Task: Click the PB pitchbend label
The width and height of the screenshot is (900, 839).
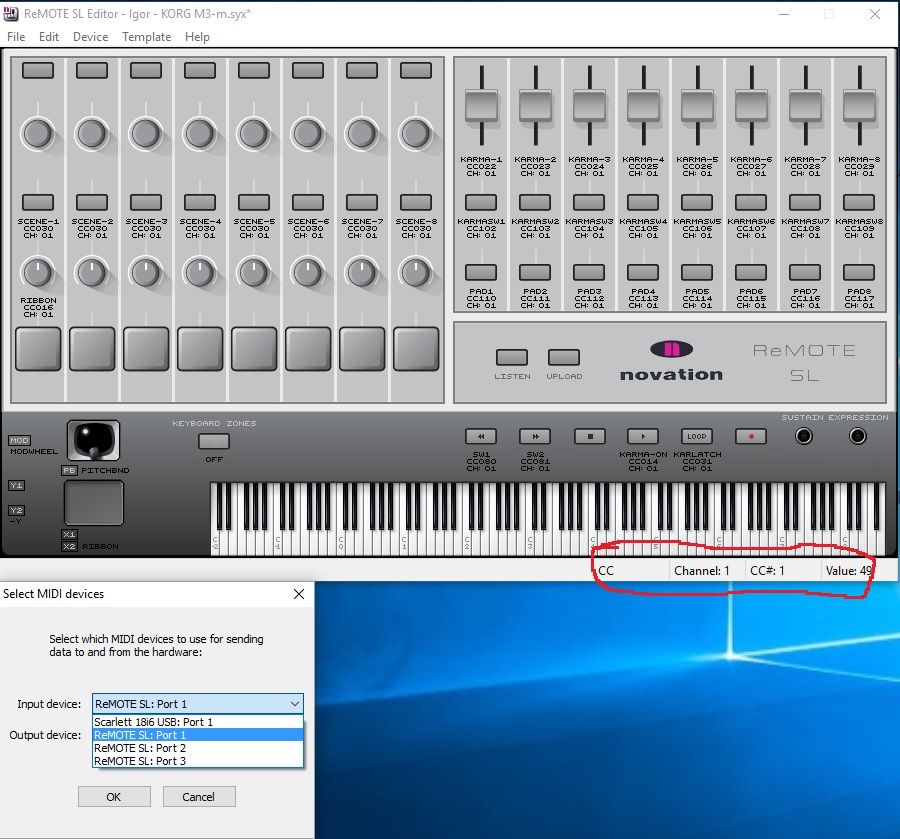Action: tap(69, 470)
